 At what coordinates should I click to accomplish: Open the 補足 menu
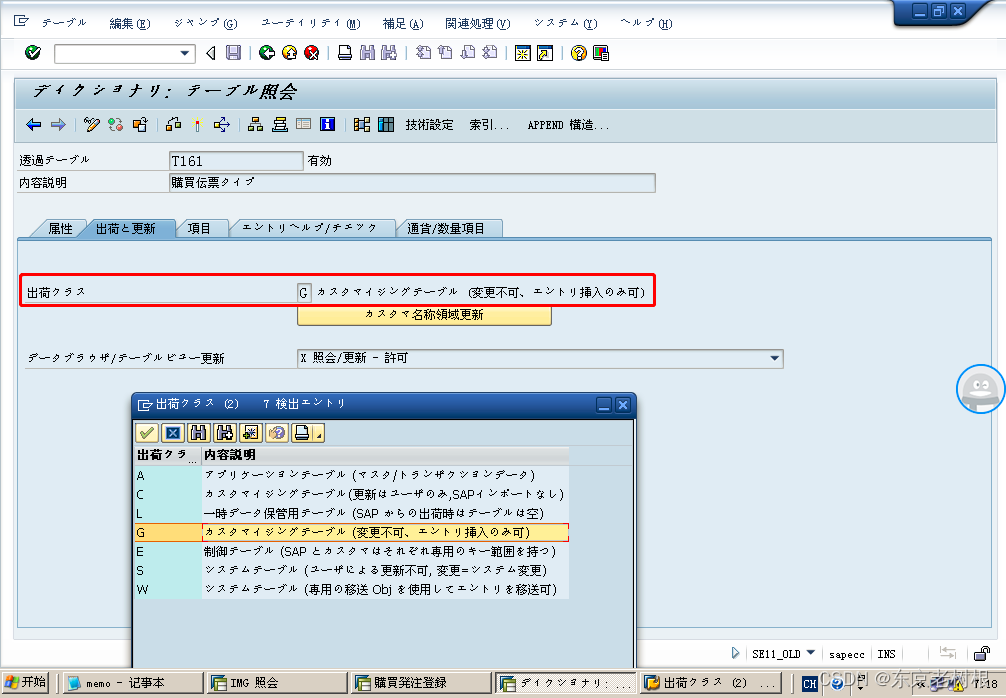click(403, 24)
